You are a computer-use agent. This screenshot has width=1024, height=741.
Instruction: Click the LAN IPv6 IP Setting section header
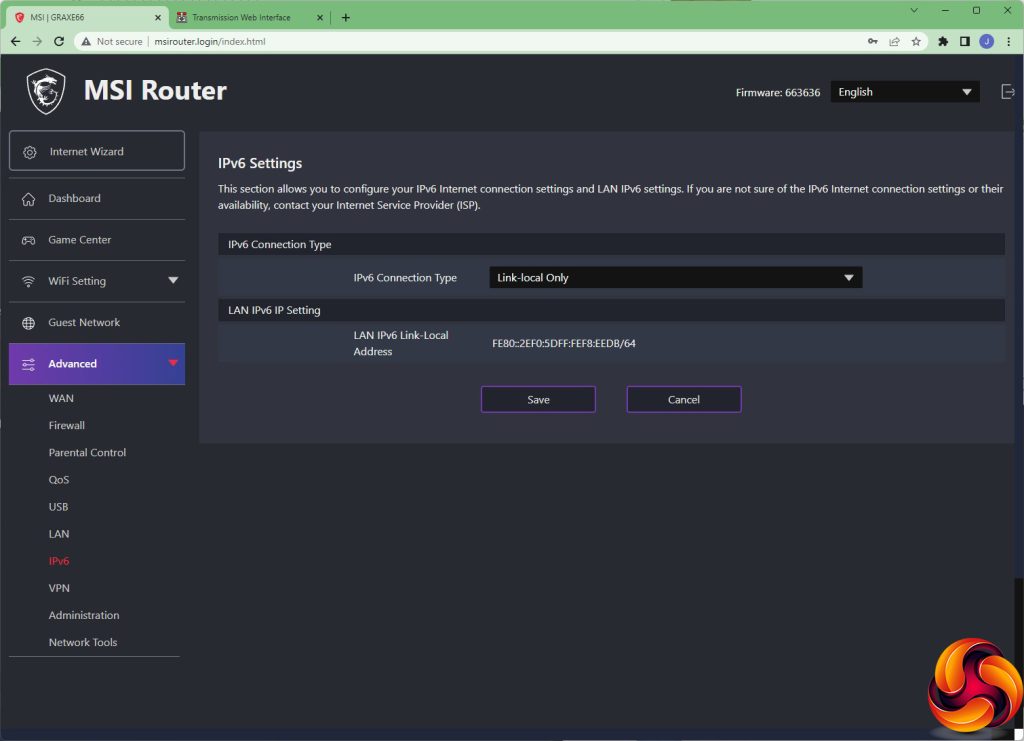click(611, 310)
